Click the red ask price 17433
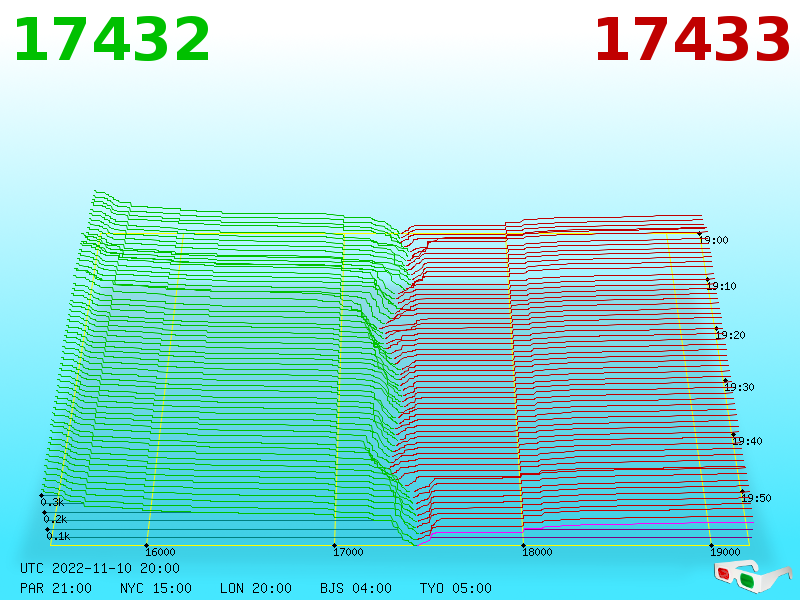 tap(692, 40)
